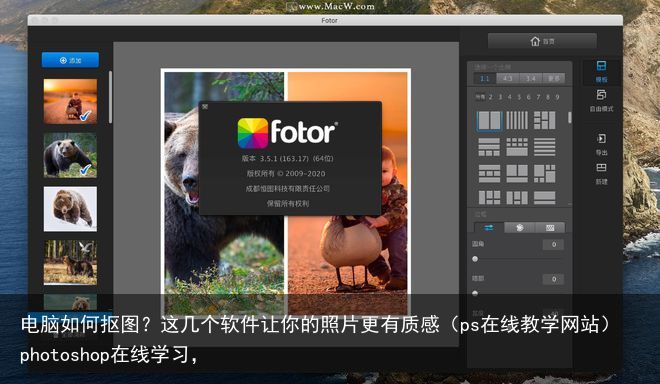Choose template with large square and small corner squares
The width and height of the screenshot is (660, 384).
pyautogui.click(x=545, y=173)
